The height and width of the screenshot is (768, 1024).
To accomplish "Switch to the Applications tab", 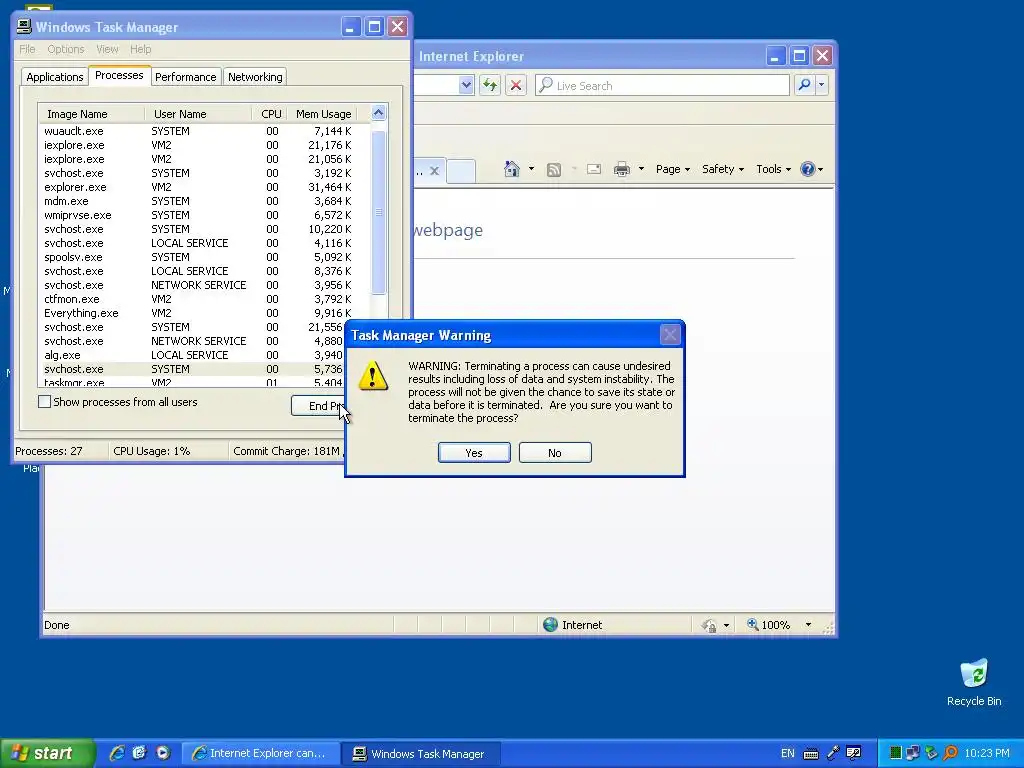I will (55, 77).
